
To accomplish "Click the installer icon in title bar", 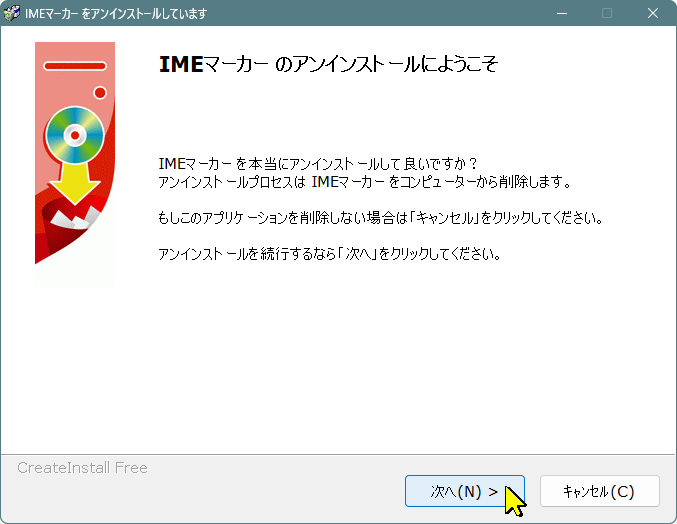I will point(12,13).
